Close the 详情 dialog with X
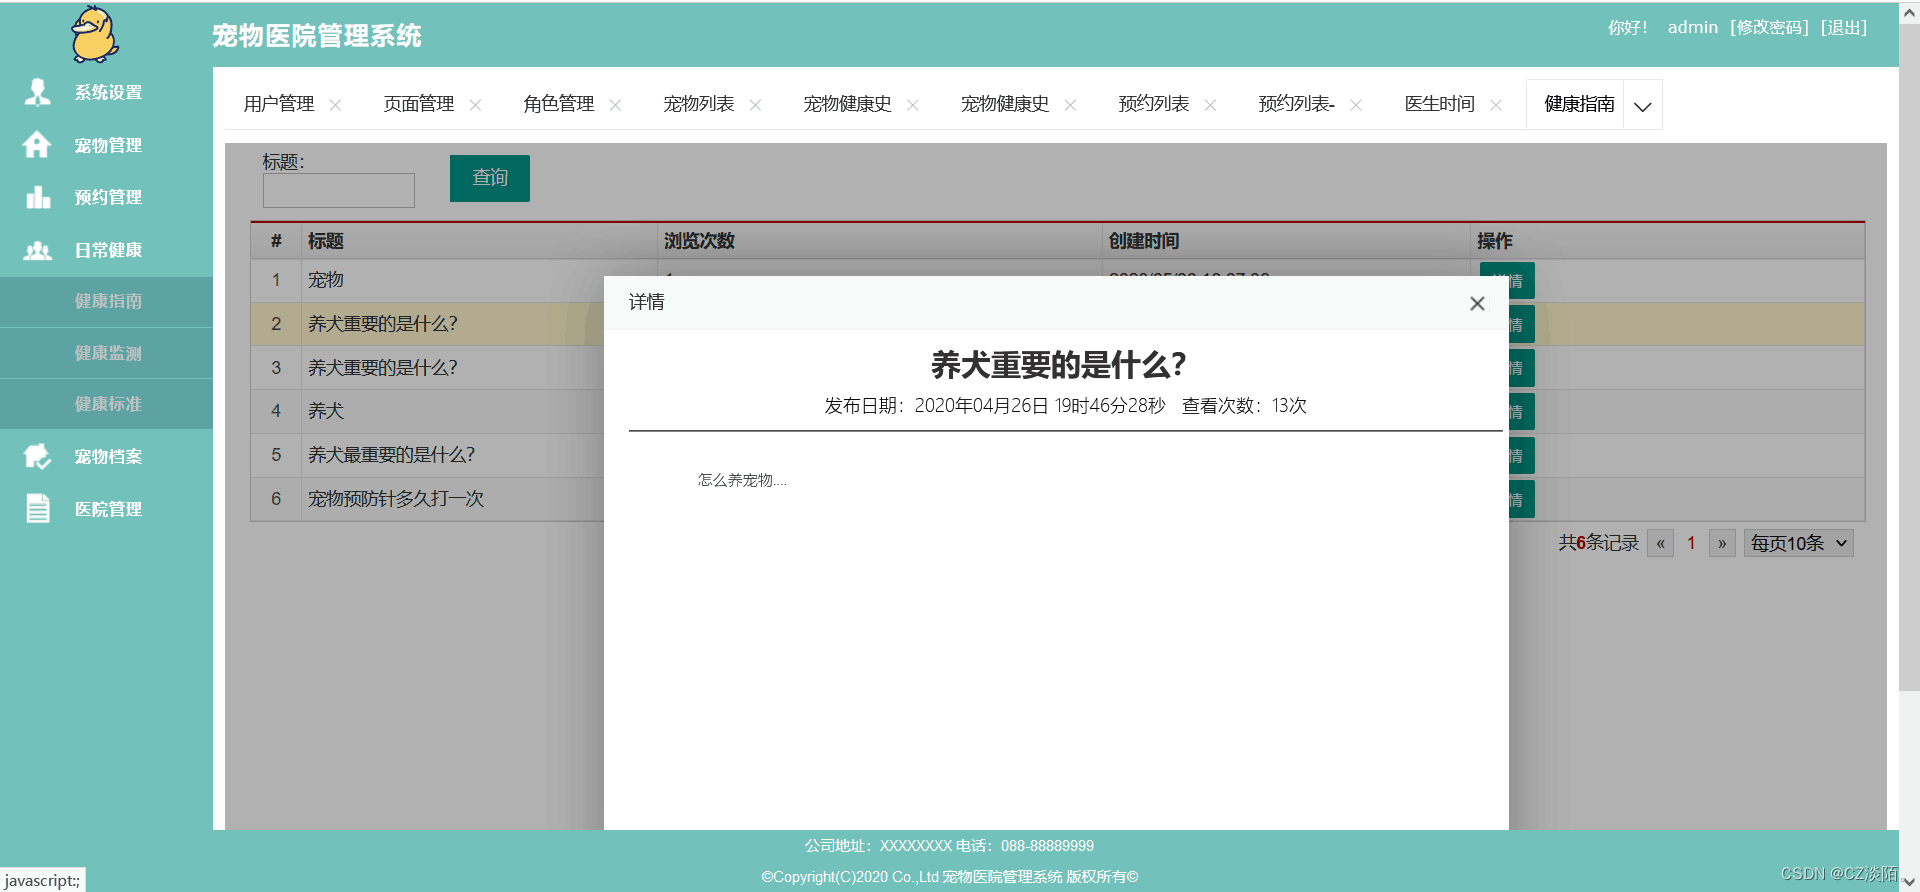Image resolution: width=1920 pixels, height=892 pixels. (x=1477, y=303)
